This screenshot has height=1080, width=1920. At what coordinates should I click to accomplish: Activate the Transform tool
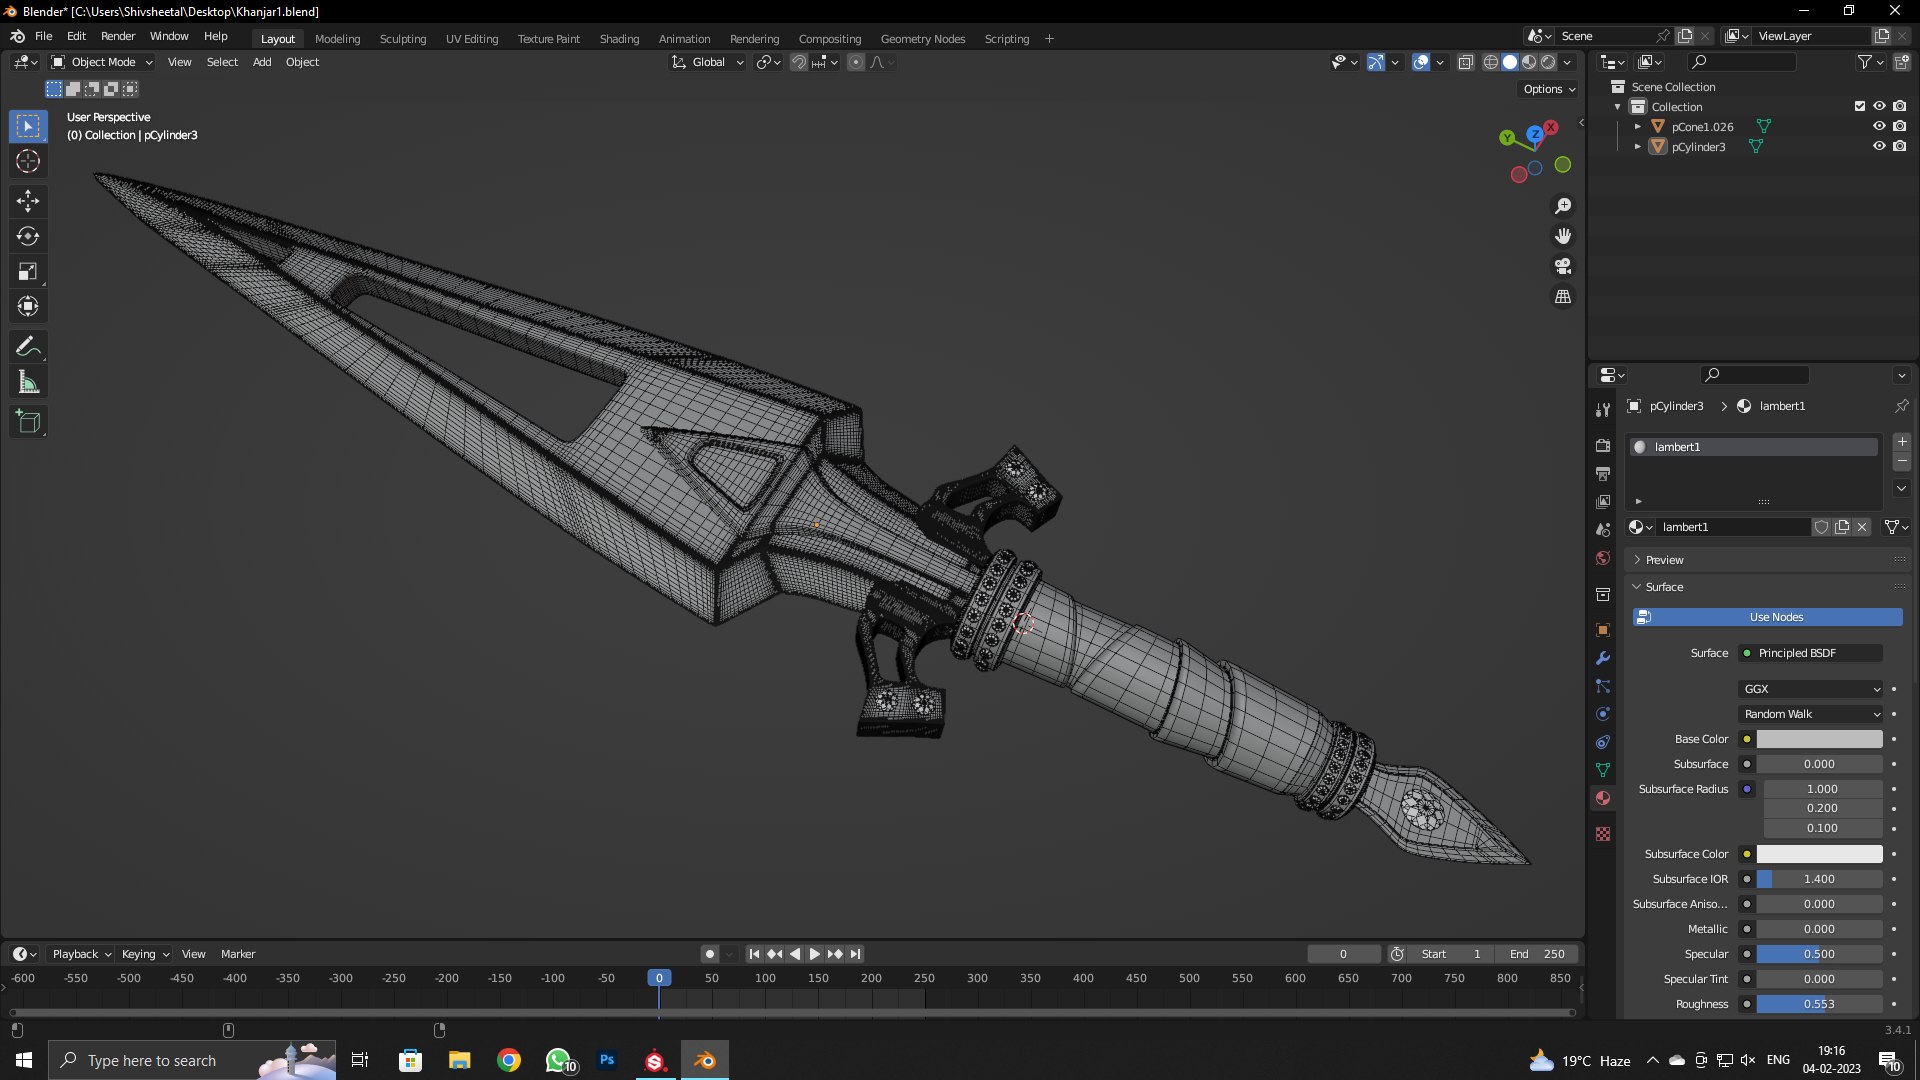pyautogui.click(x=28, y=306)
